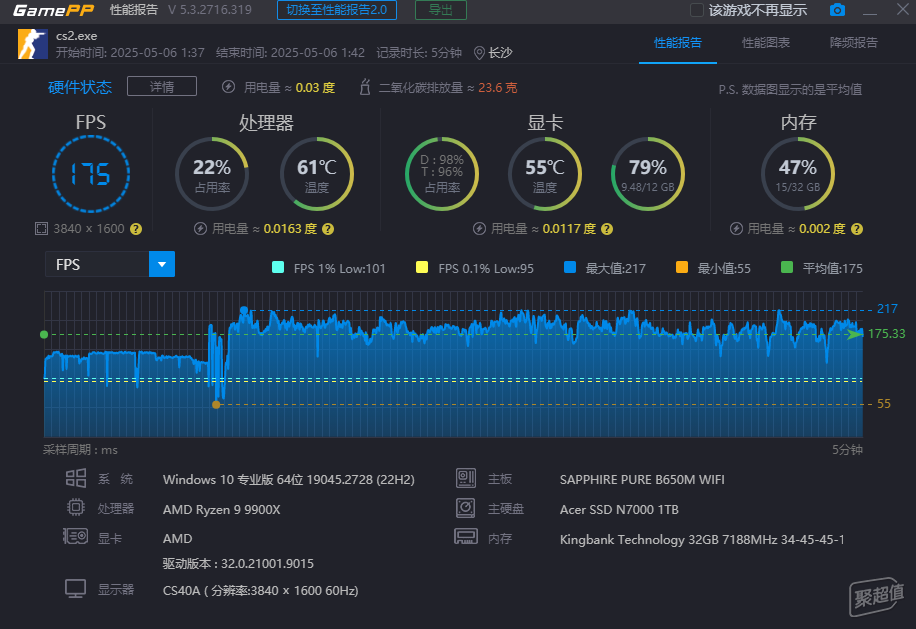
Task: Click the green average marker at chart left edge
Action: pyautogui.click(x=44, y=335)
